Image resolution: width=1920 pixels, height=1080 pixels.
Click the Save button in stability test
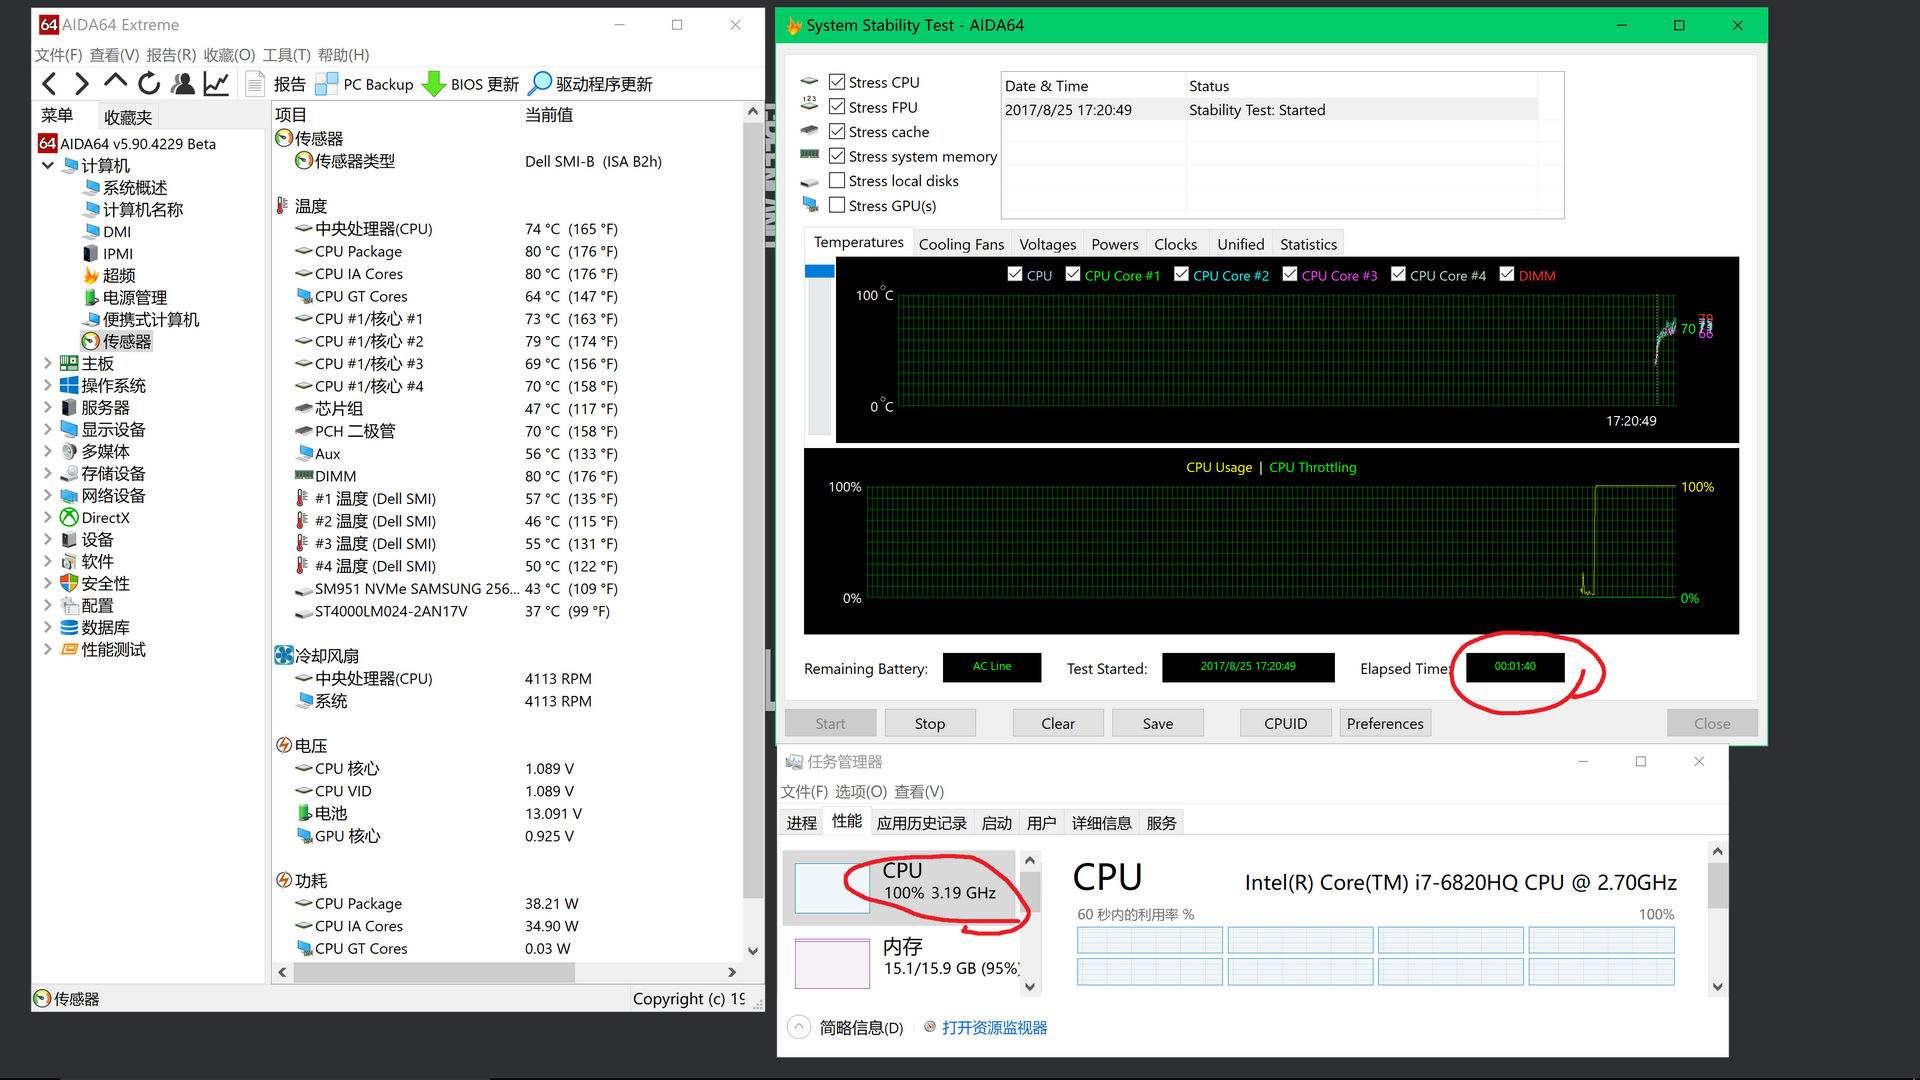point(1156,723)
